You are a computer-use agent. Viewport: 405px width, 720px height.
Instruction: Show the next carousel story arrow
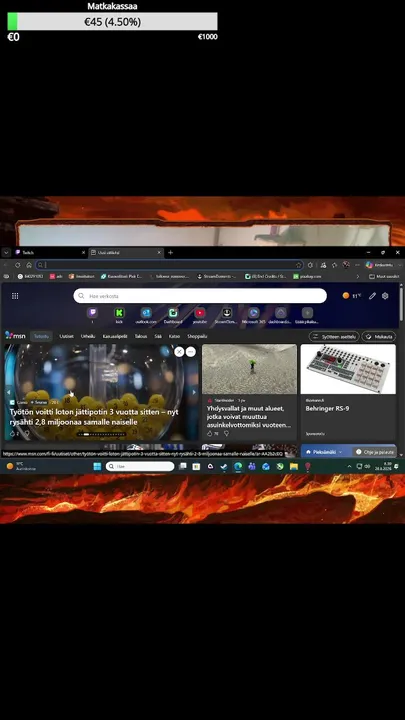194,393
